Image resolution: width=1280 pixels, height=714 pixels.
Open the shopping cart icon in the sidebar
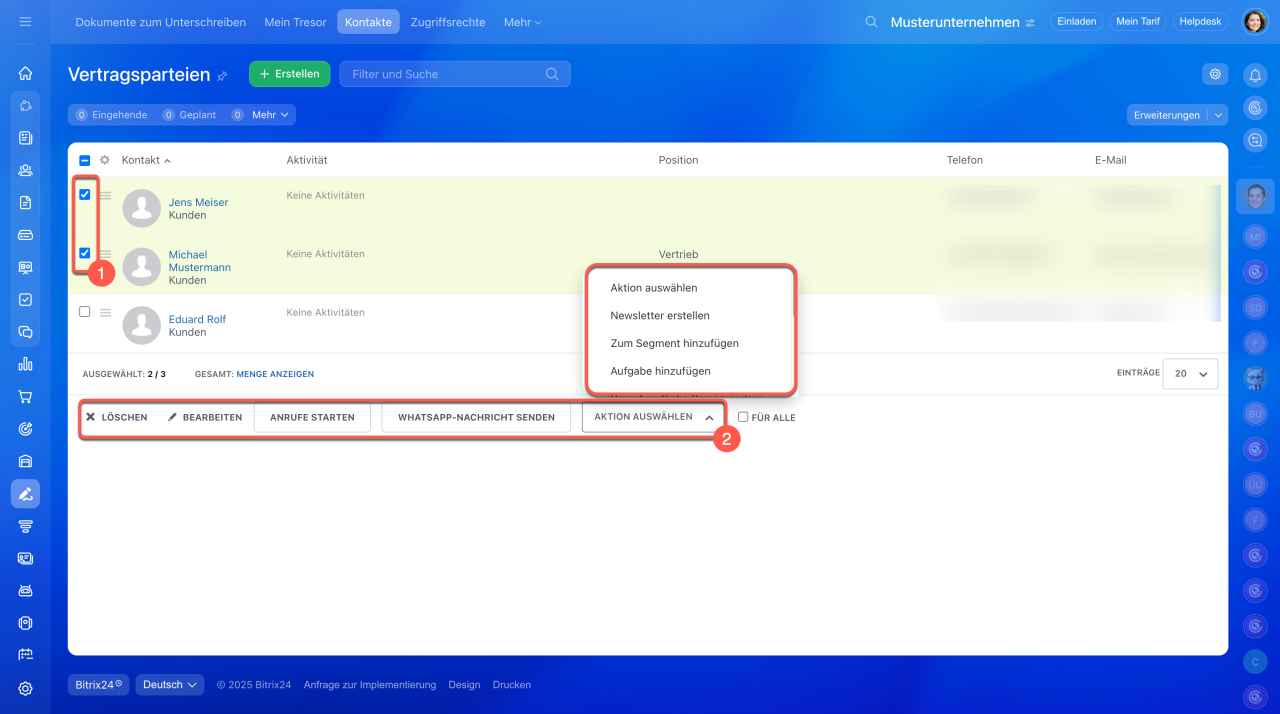[25, 397]
